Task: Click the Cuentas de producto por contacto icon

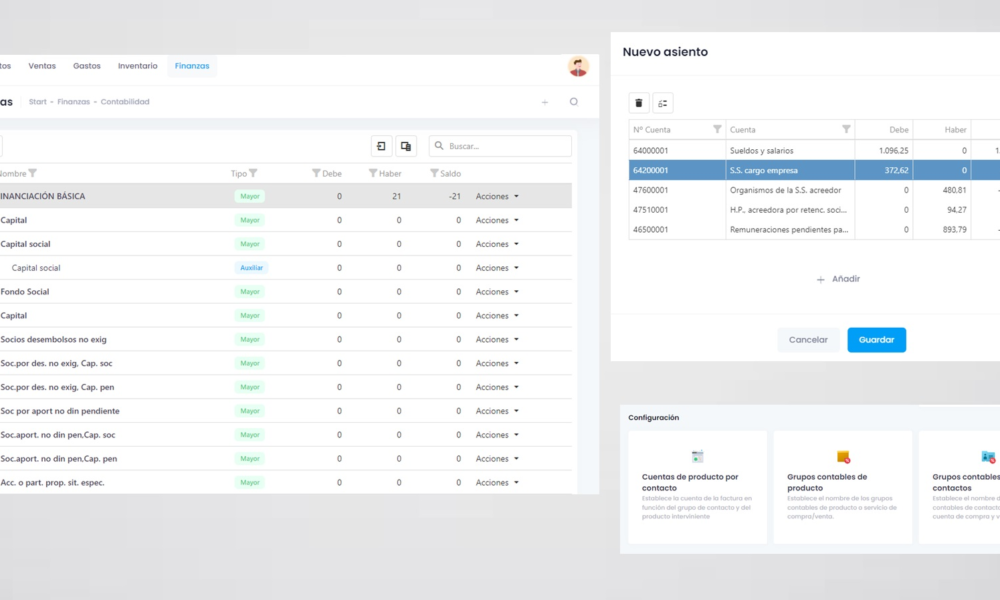Action: click(697, 457)
